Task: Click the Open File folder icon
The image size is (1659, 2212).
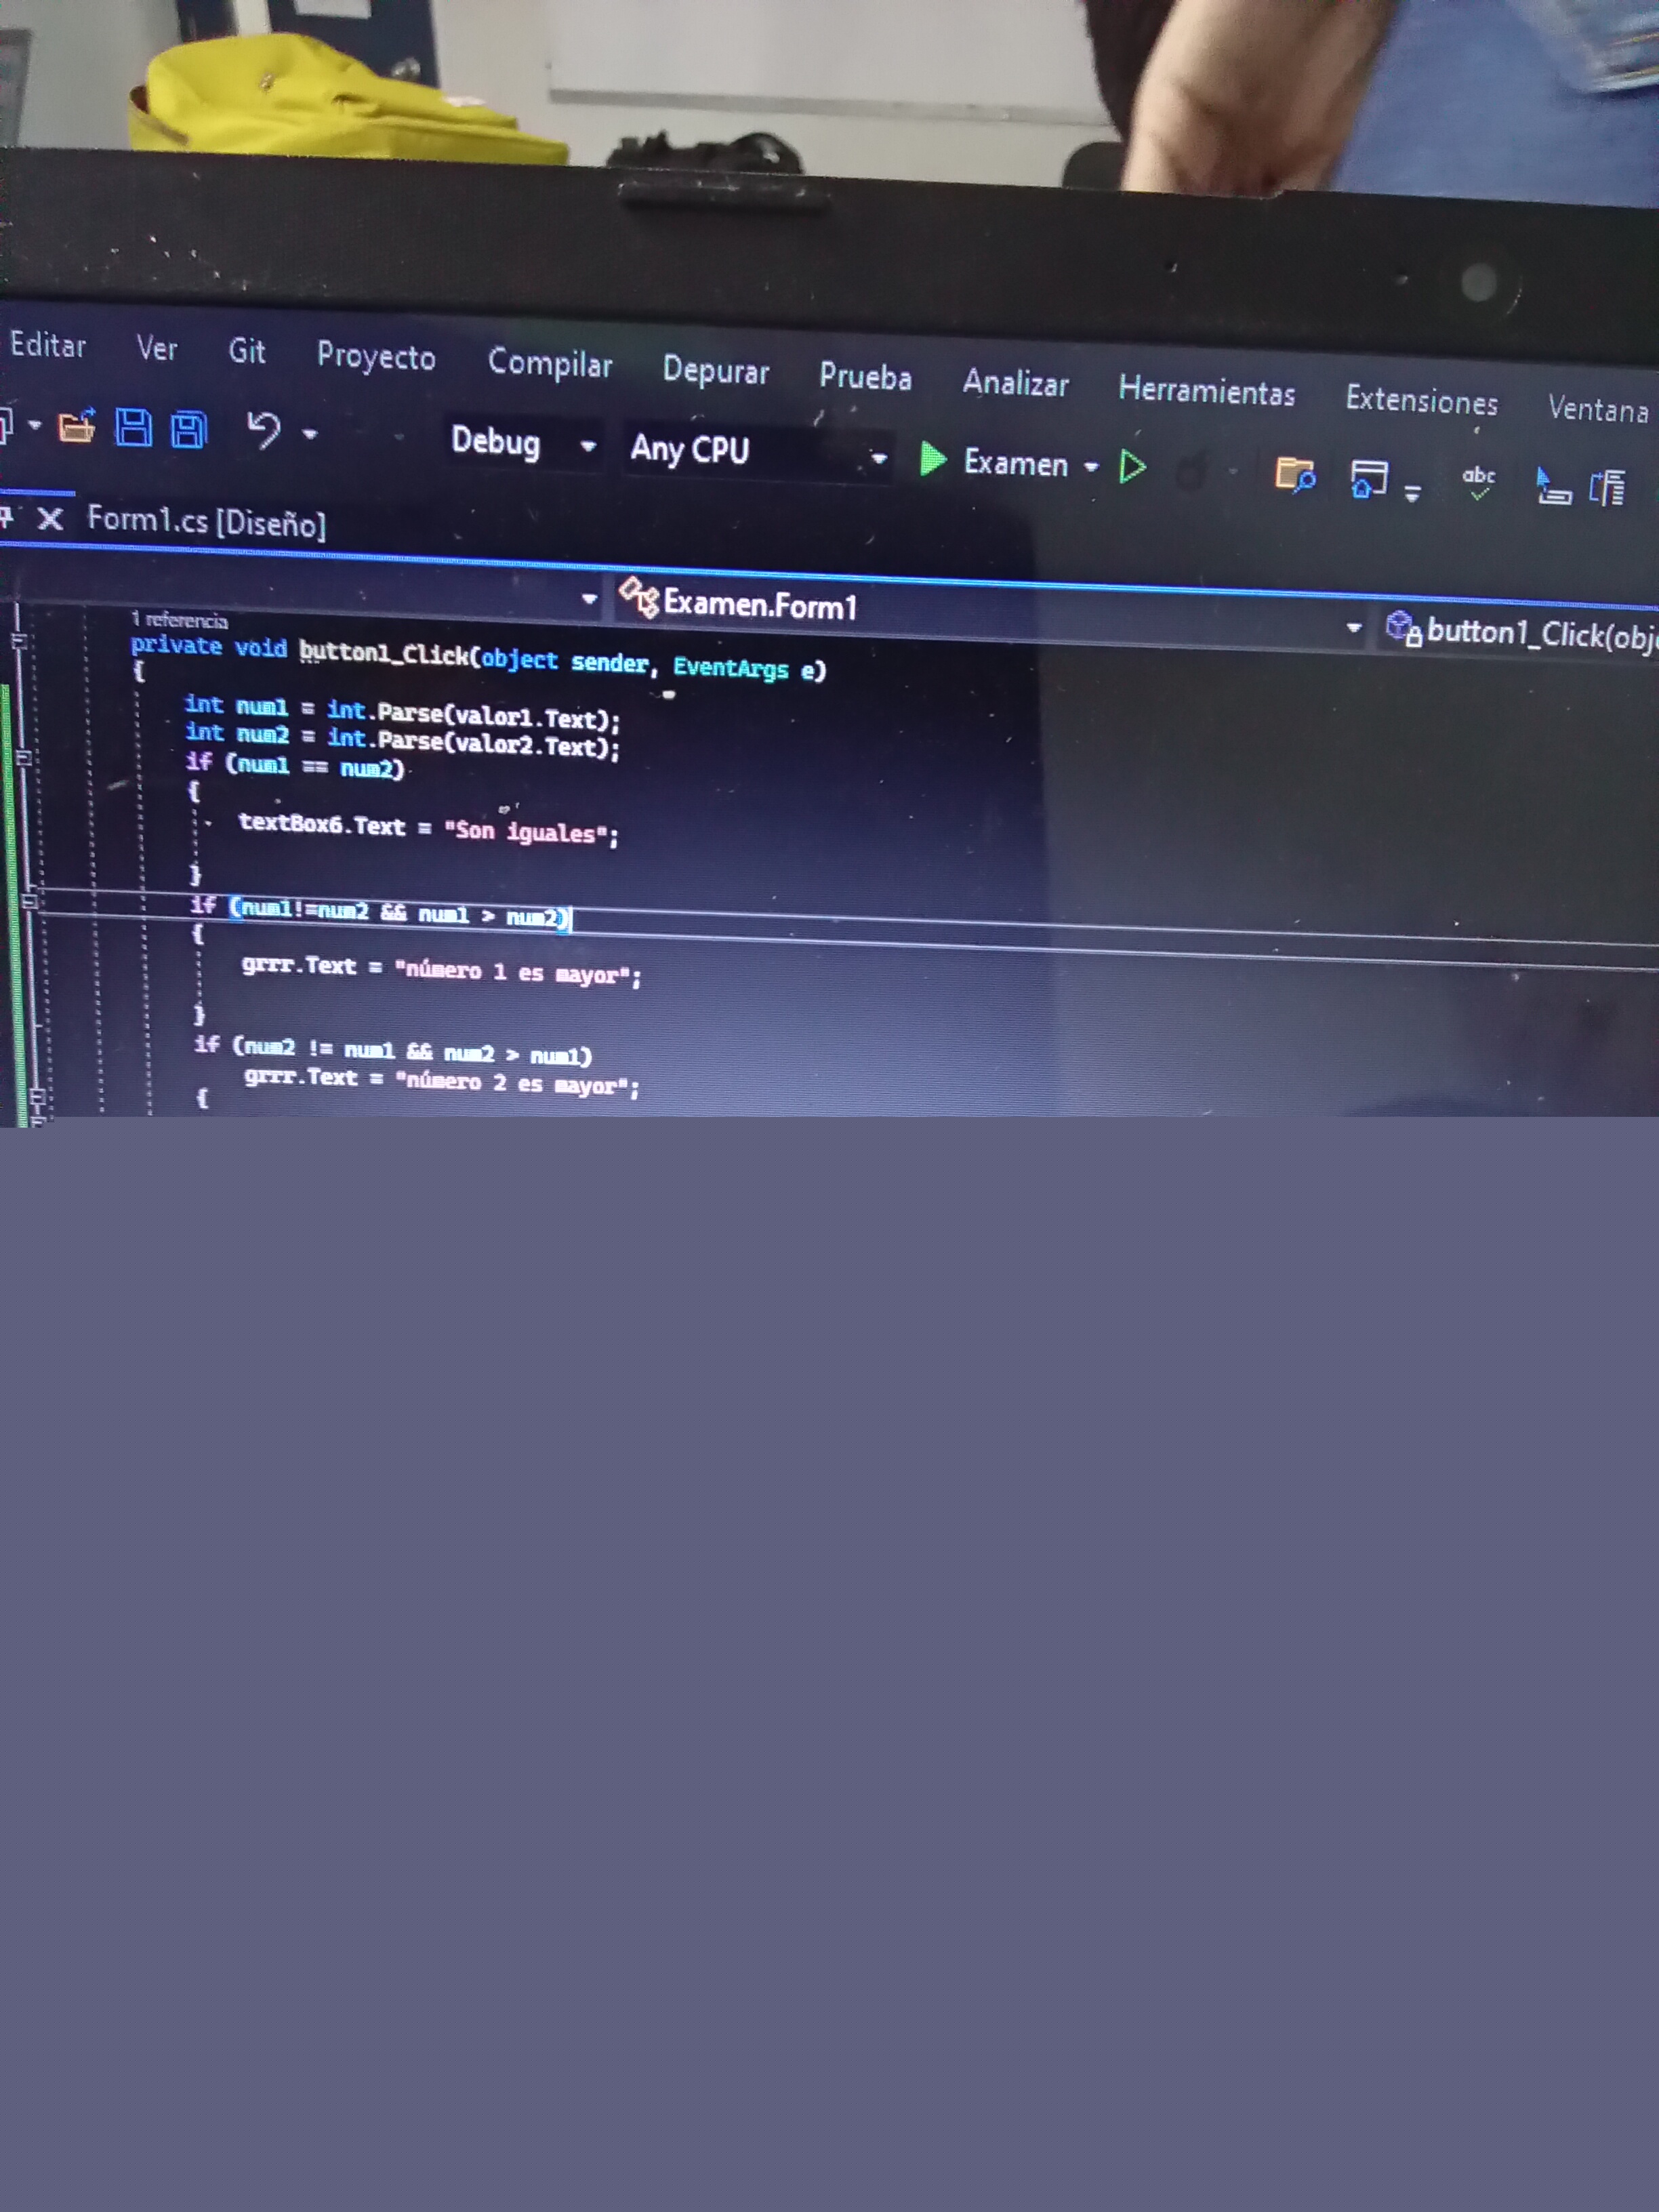Action: pos(76,427)
